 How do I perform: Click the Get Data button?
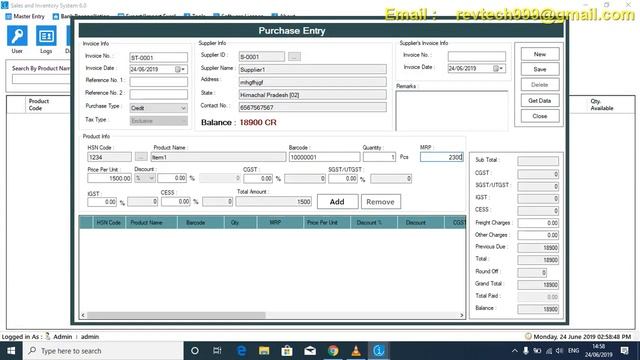[540, 100]
